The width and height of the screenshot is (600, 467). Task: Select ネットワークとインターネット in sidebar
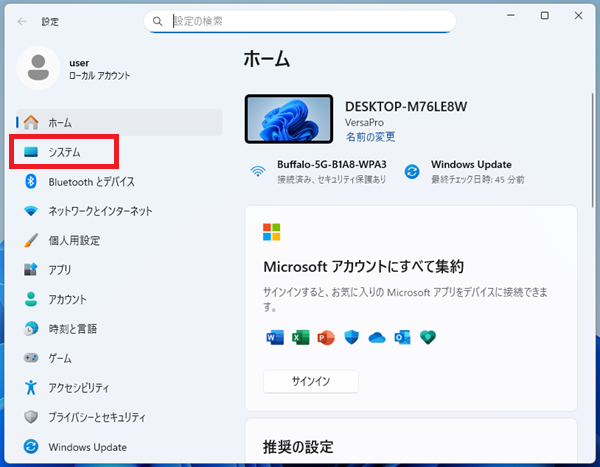100,211
